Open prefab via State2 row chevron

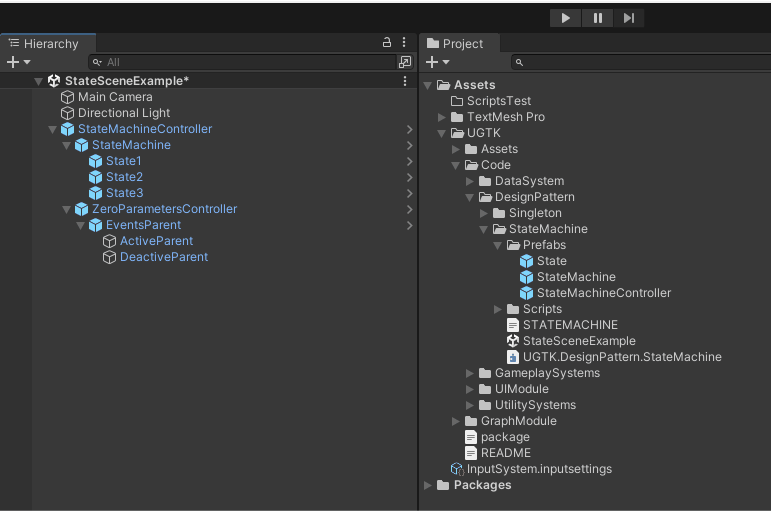coord(410,178)
